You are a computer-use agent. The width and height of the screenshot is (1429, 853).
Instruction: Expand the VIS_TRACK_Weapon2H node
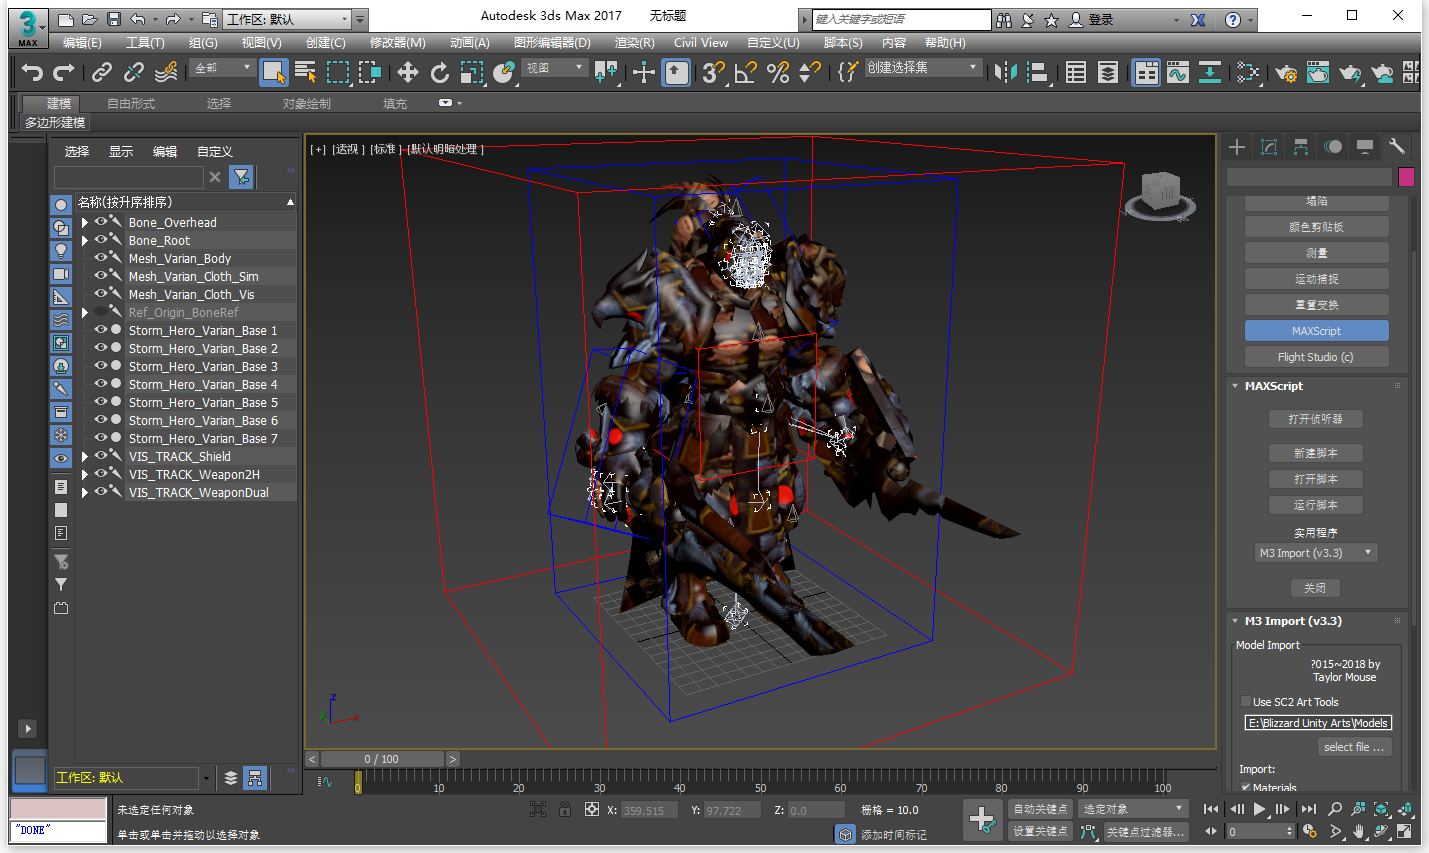[85, 474]
